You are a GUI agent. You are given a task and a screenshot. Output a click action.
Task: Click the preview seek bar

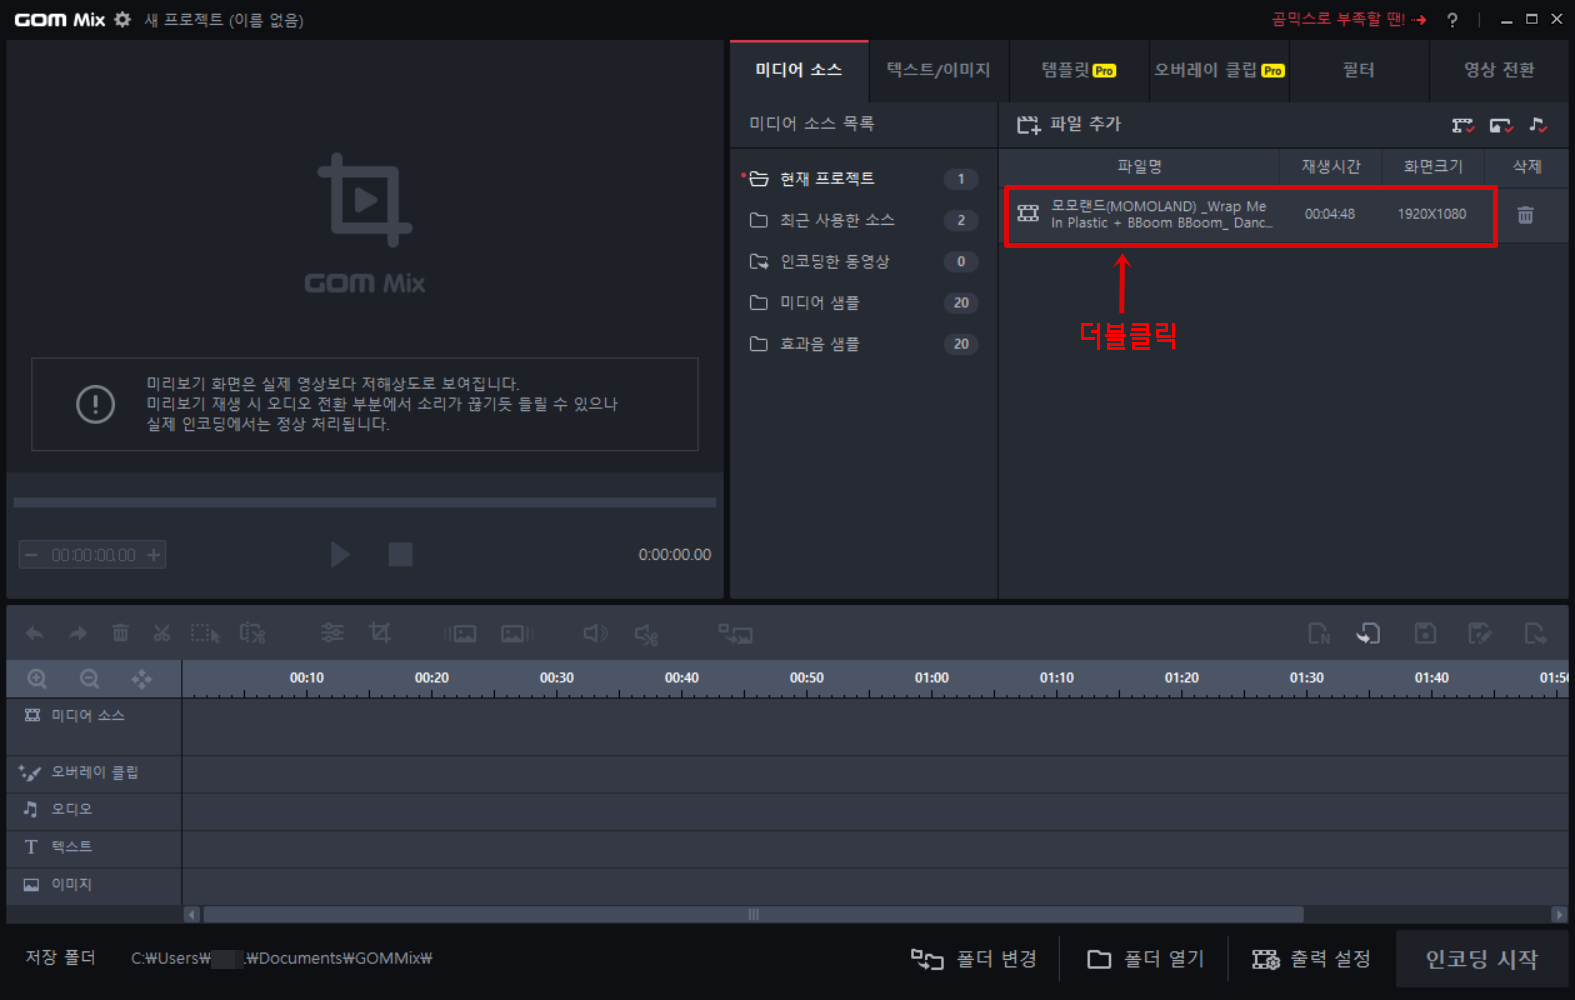365,503
